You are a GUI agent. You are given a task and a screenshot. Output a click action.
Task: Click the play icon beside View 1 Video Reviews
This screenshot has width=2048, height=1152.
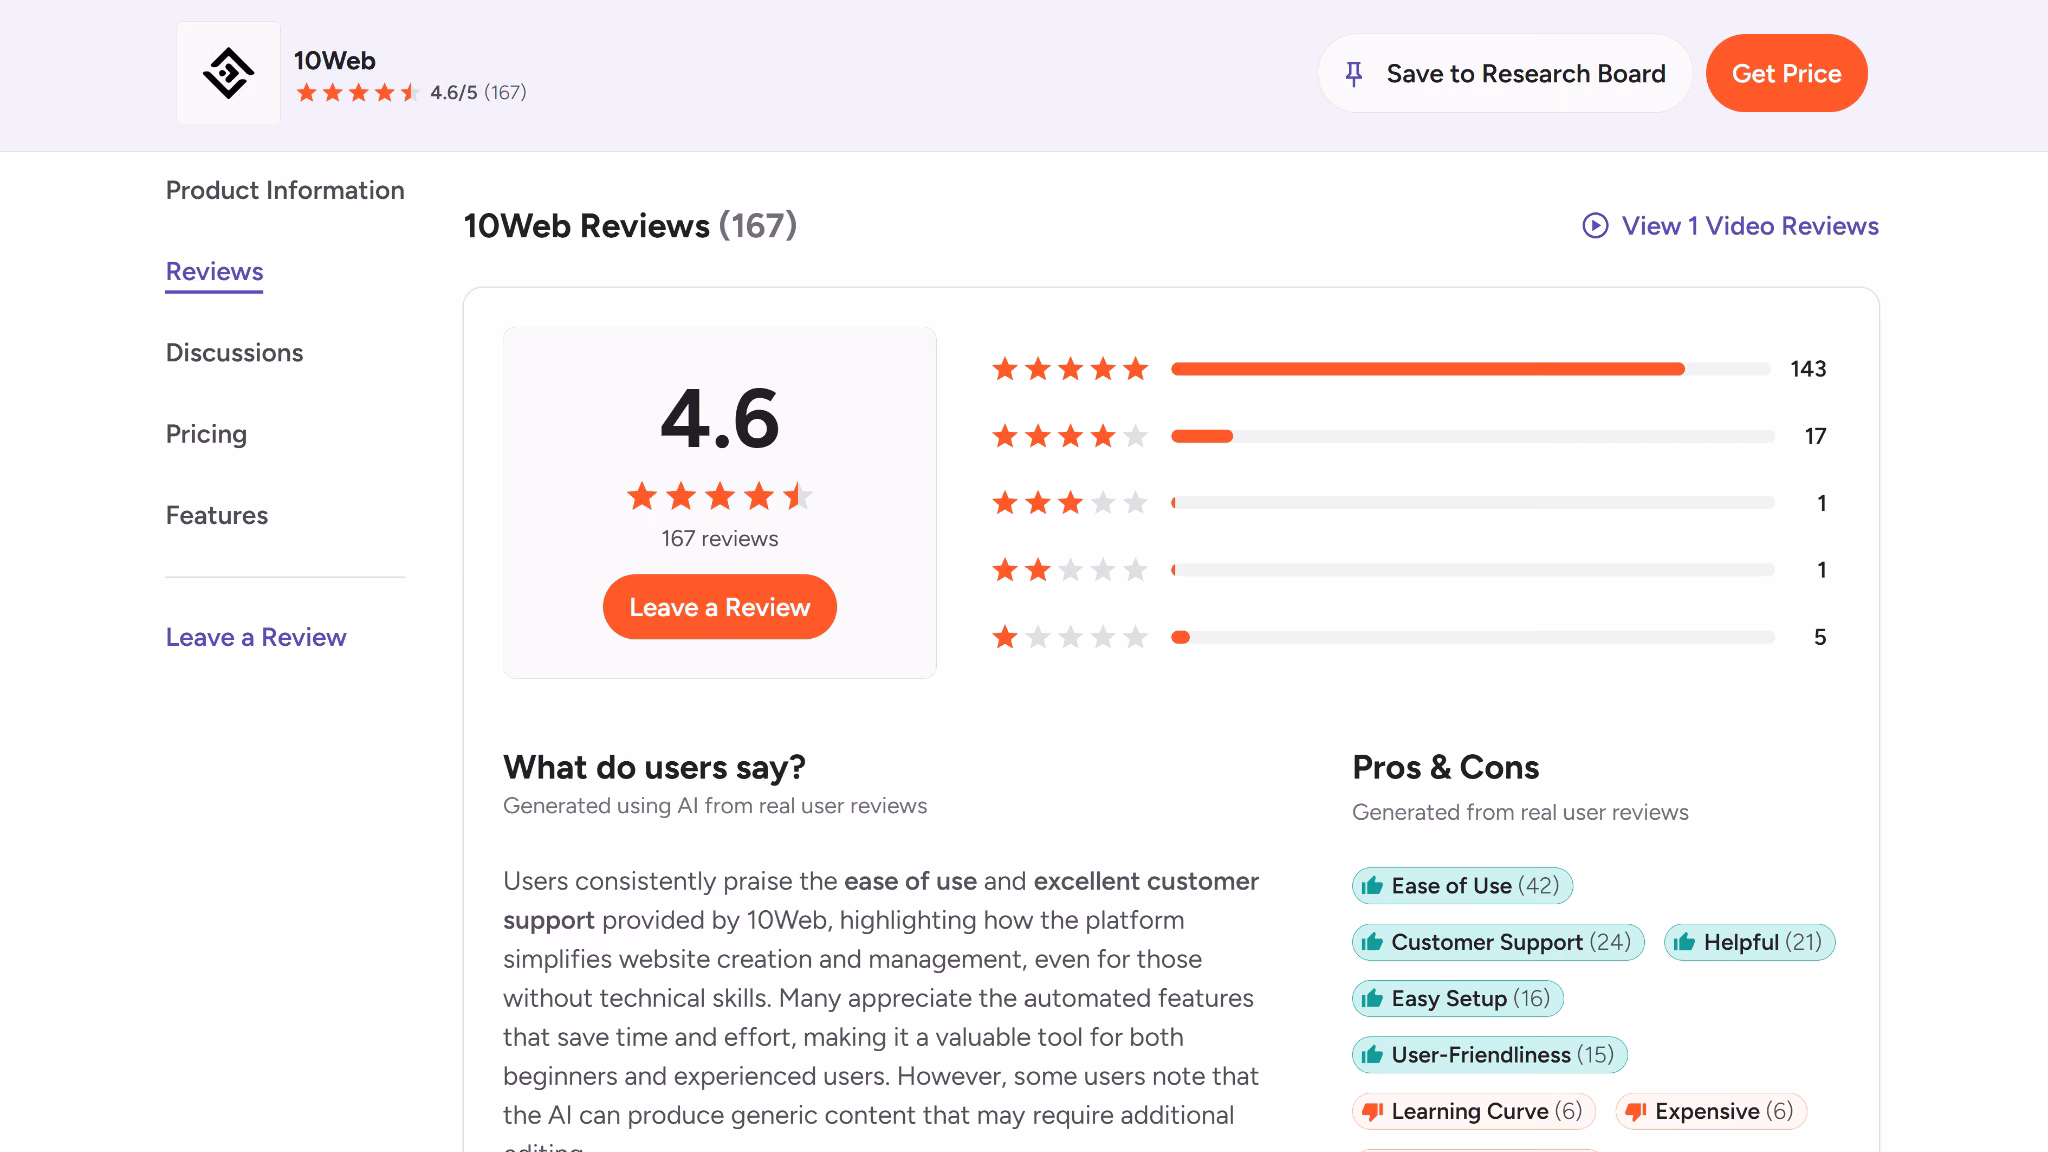click(x=1595, y=226)
